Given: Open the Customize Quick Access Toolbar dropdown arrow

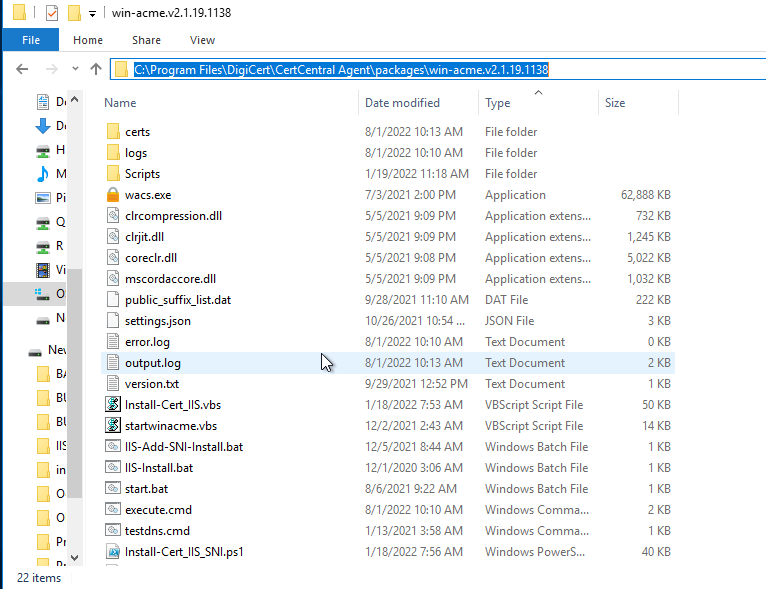Looking at the screenshot, I should 92,14.
